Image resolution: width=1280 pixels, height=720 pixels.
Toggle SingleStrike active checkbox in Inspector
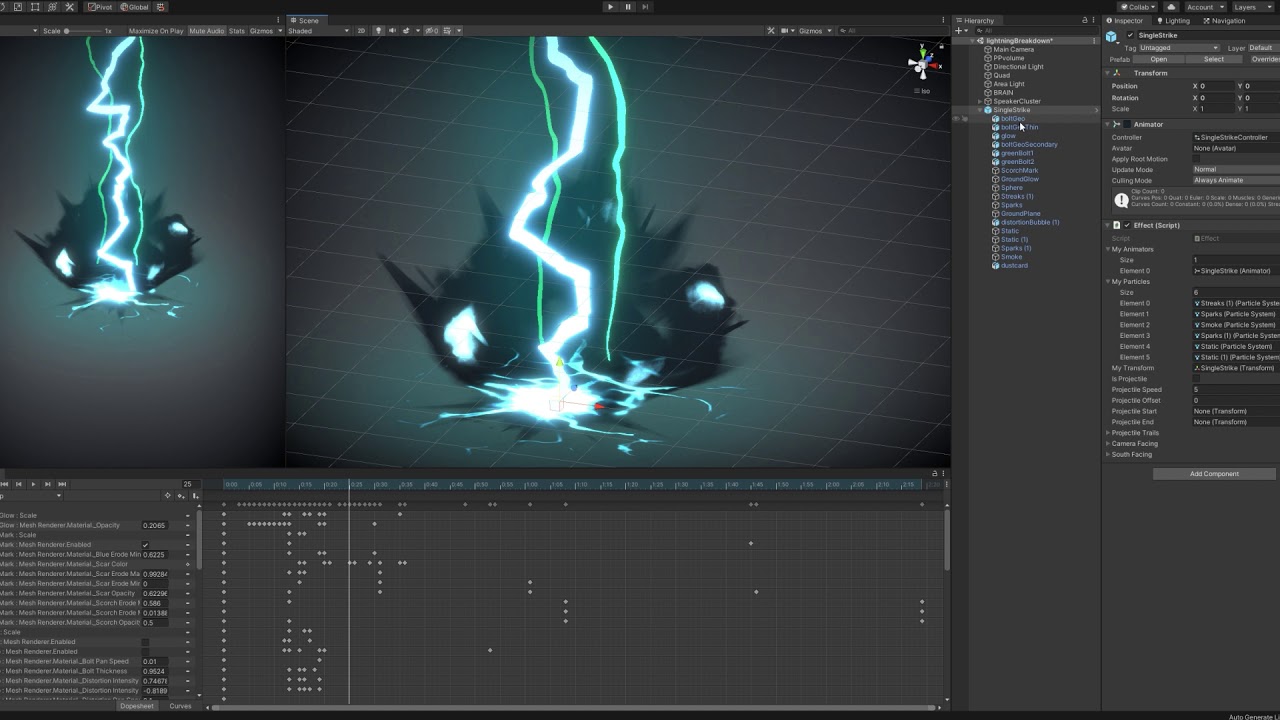point(1130,35)
